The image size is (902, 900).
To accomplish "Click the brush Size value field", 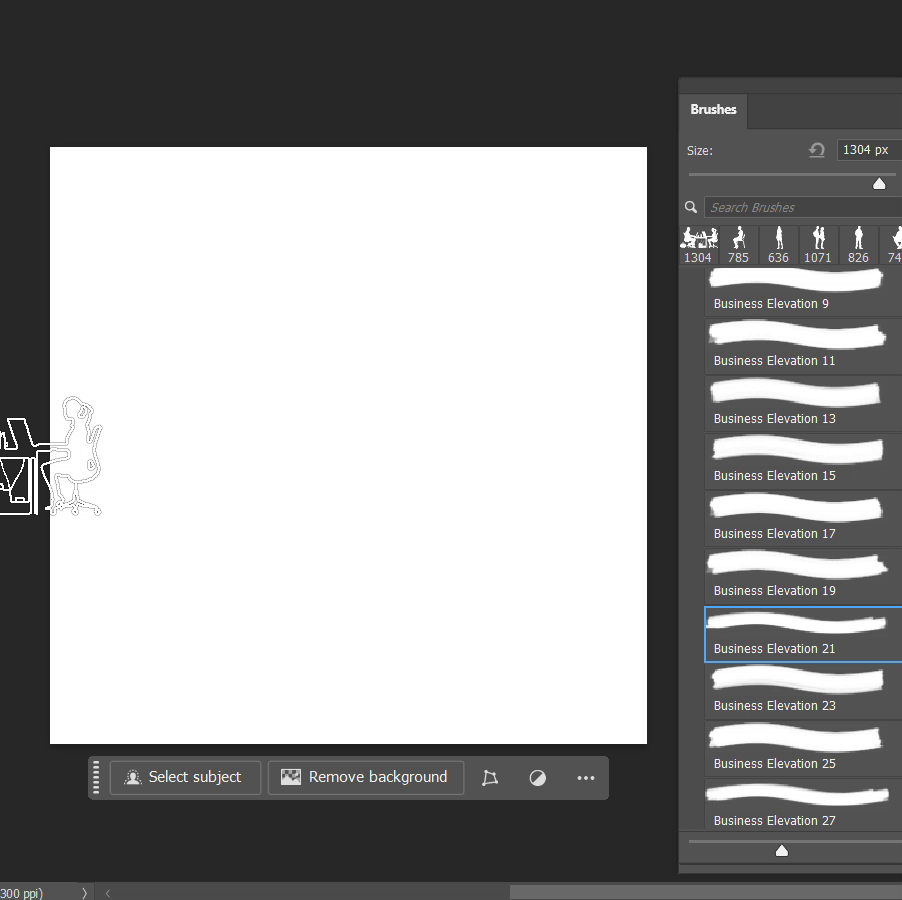I will click(867, 150).
